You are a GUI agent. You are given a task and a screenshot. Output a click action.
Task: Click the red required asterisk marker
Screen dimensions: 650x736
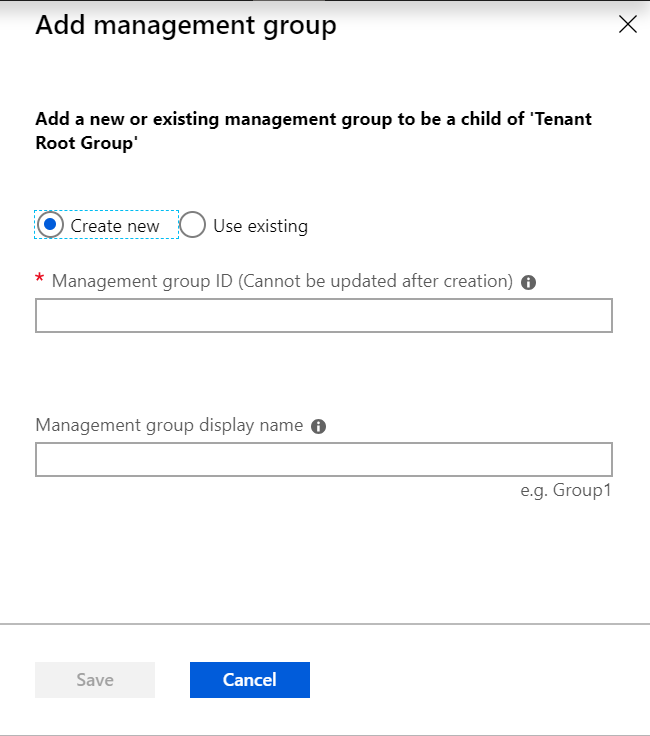click(40, 280)
